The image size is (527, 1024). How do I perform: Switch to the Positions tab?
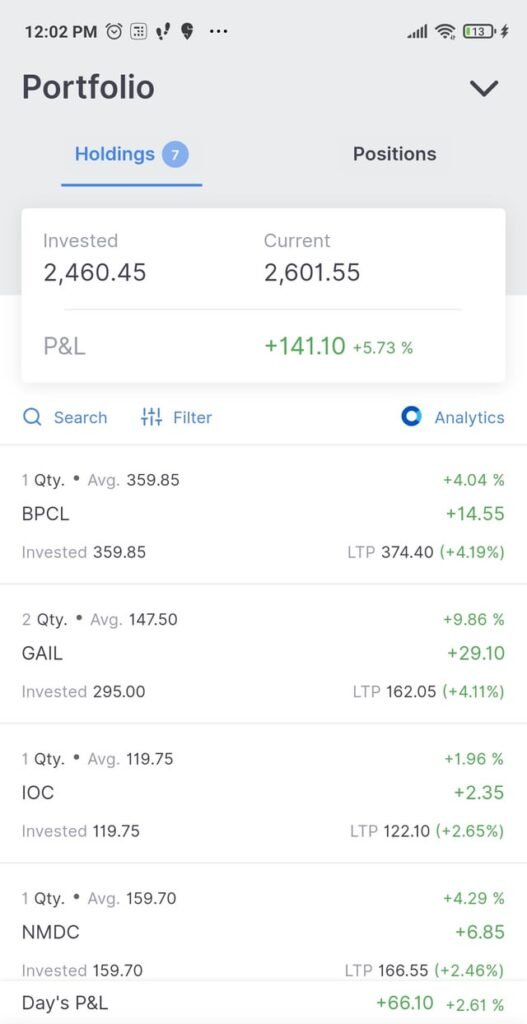(394, 154)
